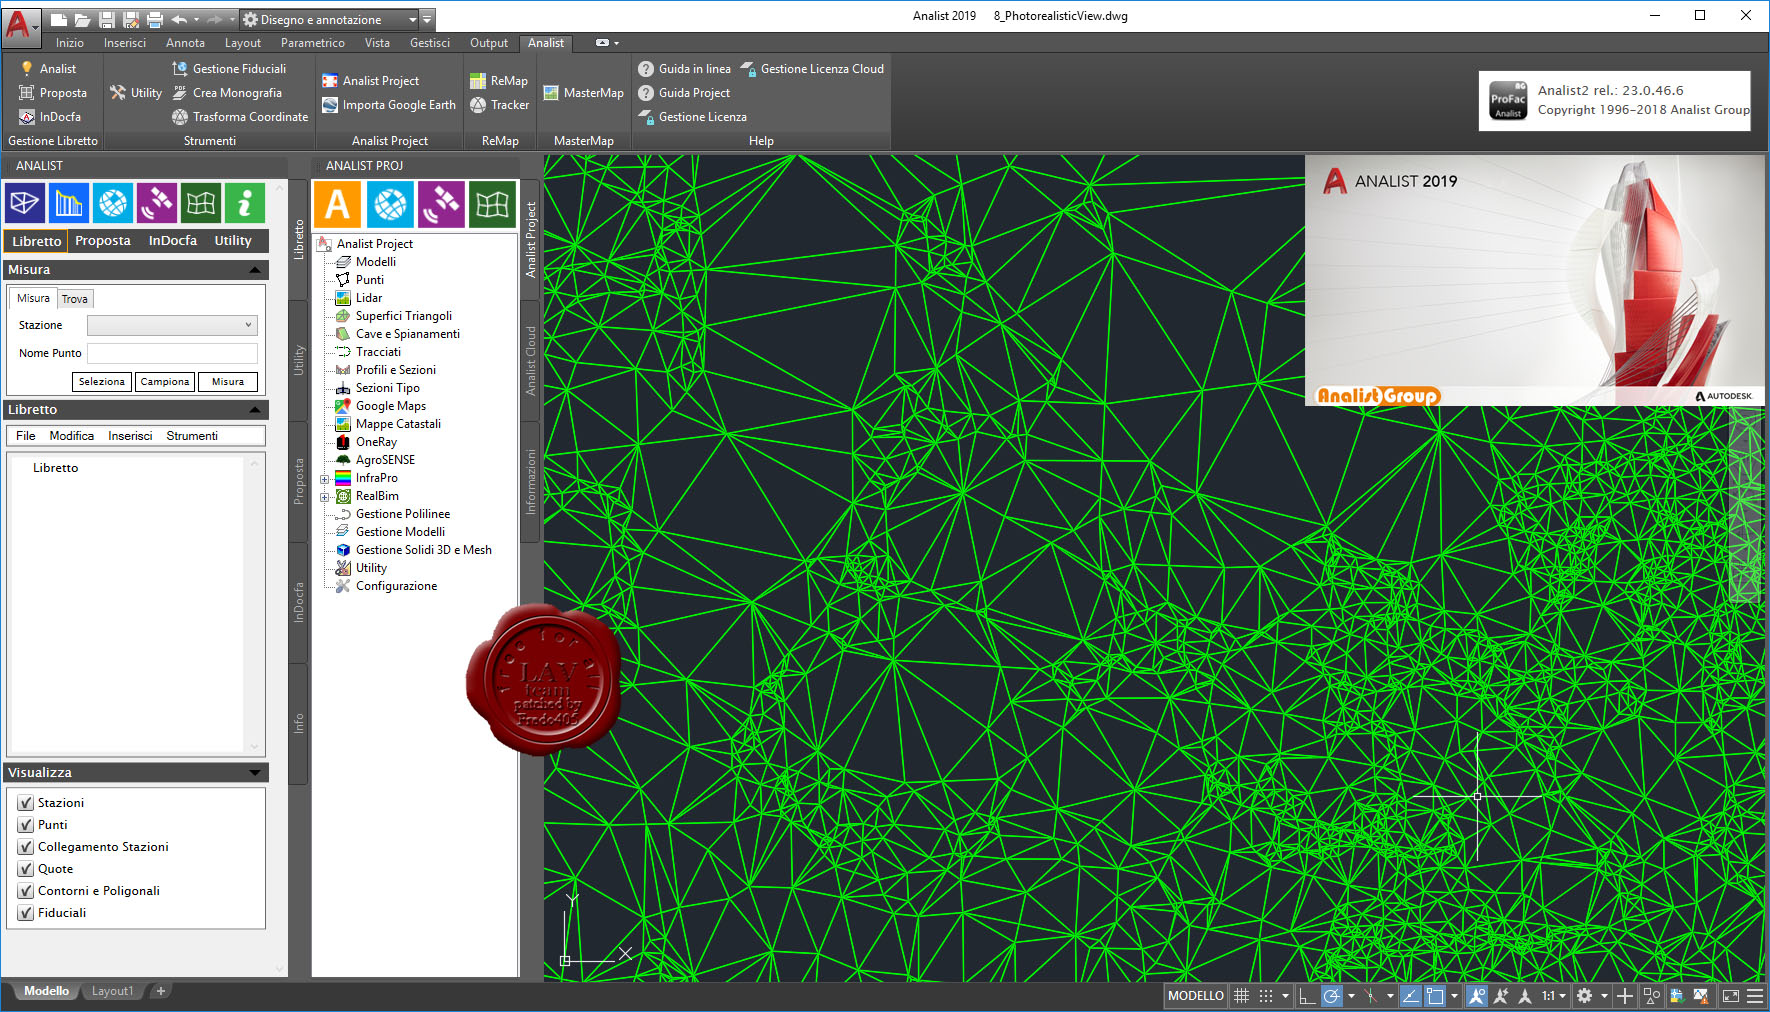Click the Undo arrow in quick access toolbar

(x=179, y=19)
